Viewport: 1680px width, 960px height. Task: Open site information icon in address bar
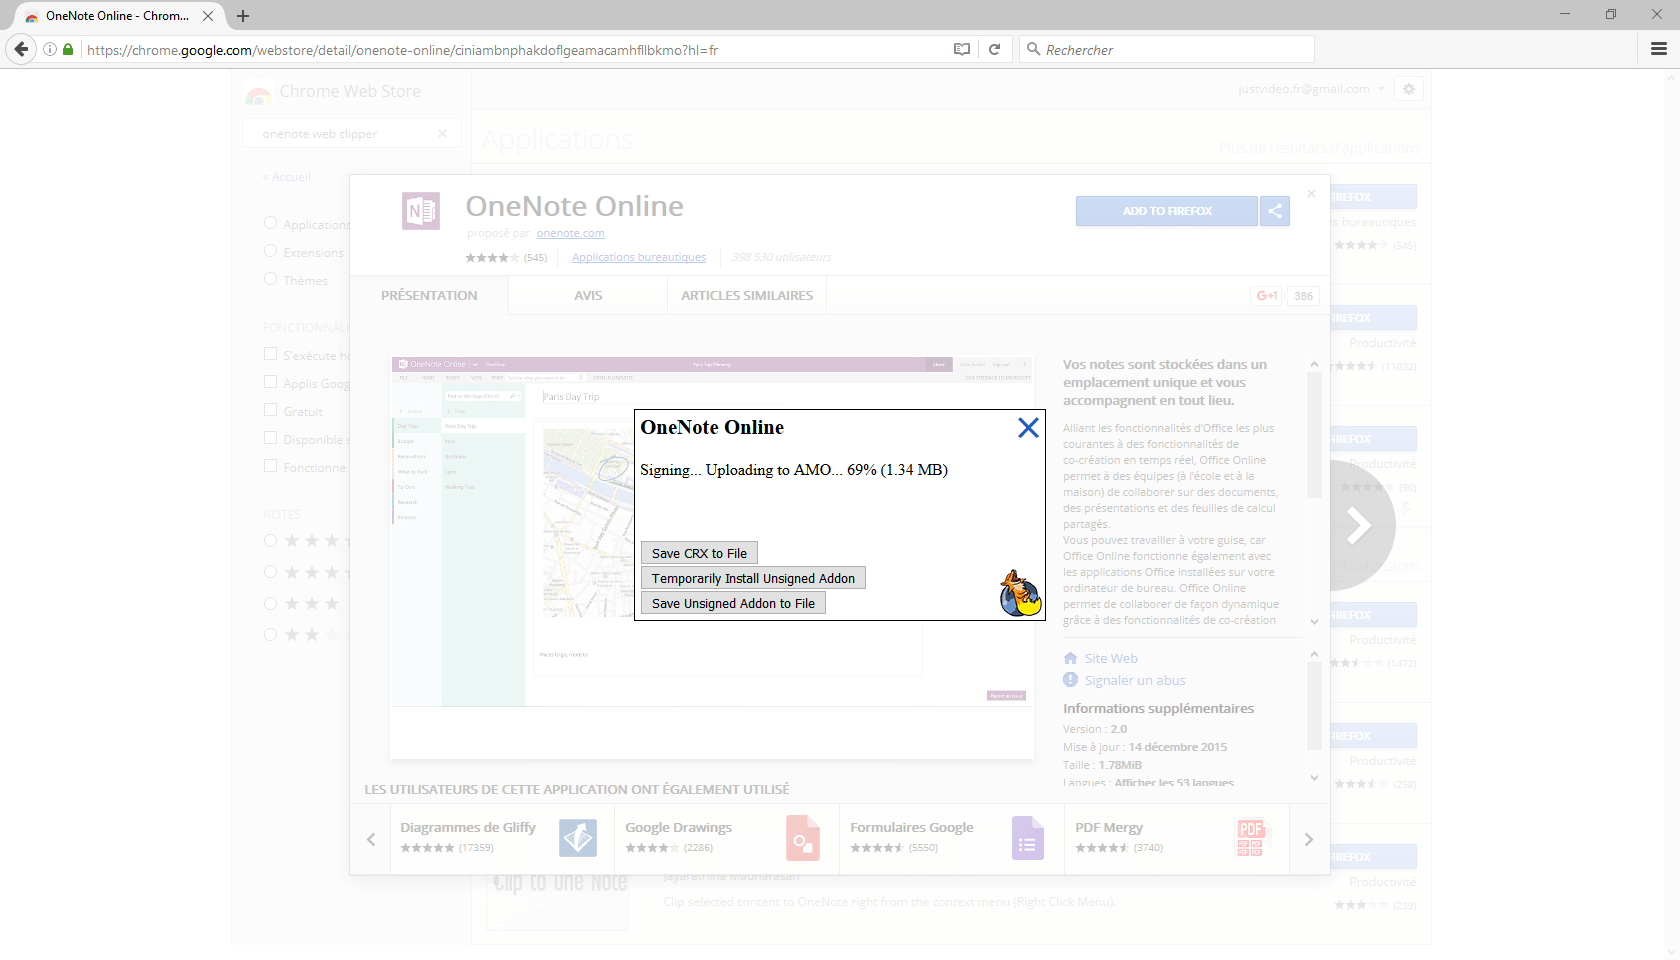(50, 49)
